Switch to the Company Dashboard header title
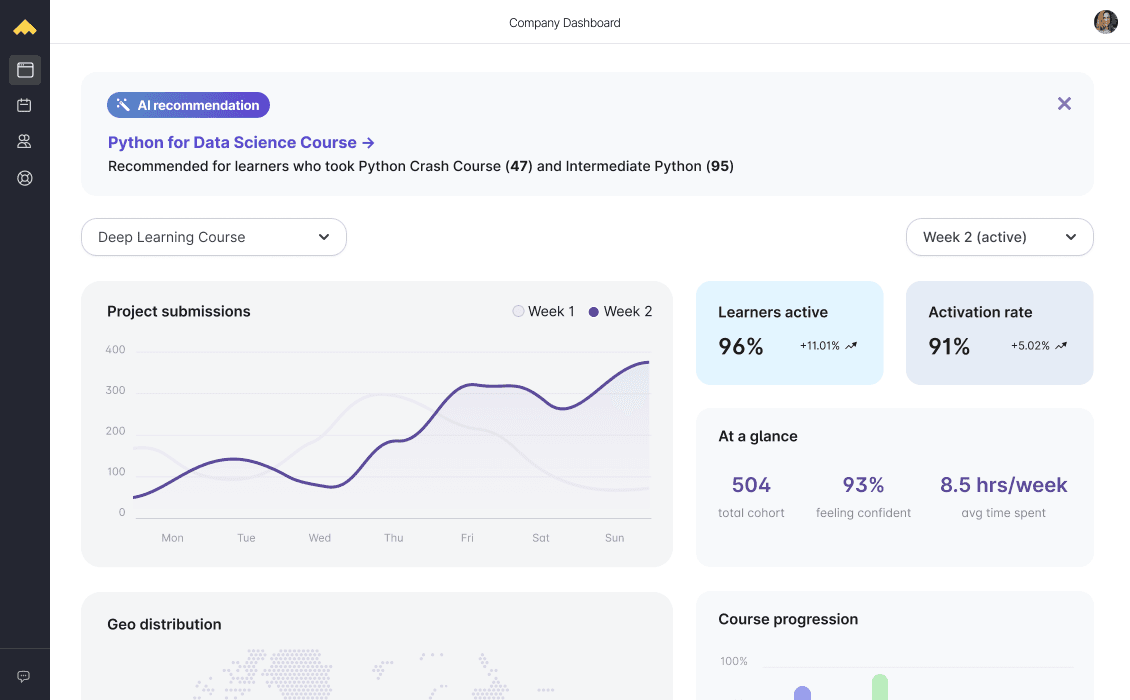 tap(564, 22)
